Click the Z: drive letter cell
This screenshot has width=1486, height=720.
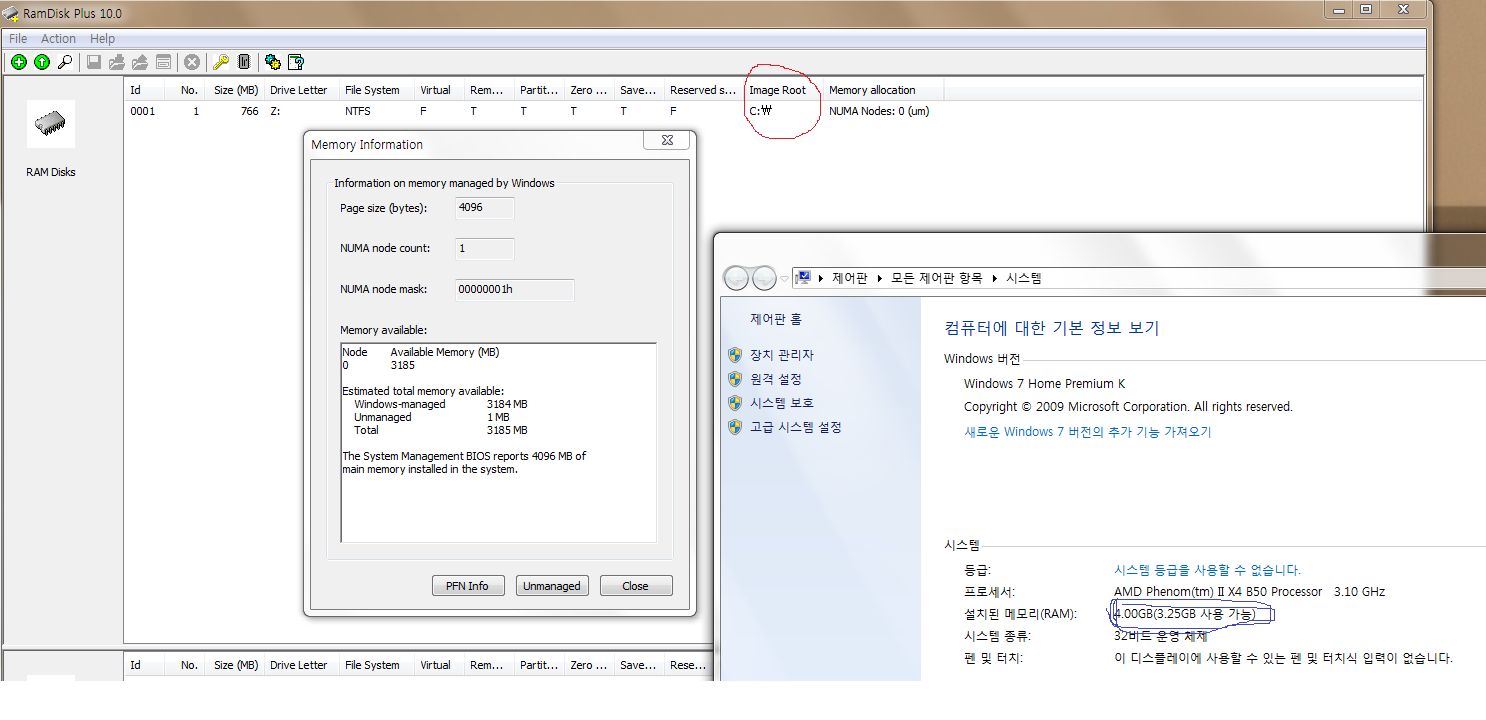tap(276, 111)
